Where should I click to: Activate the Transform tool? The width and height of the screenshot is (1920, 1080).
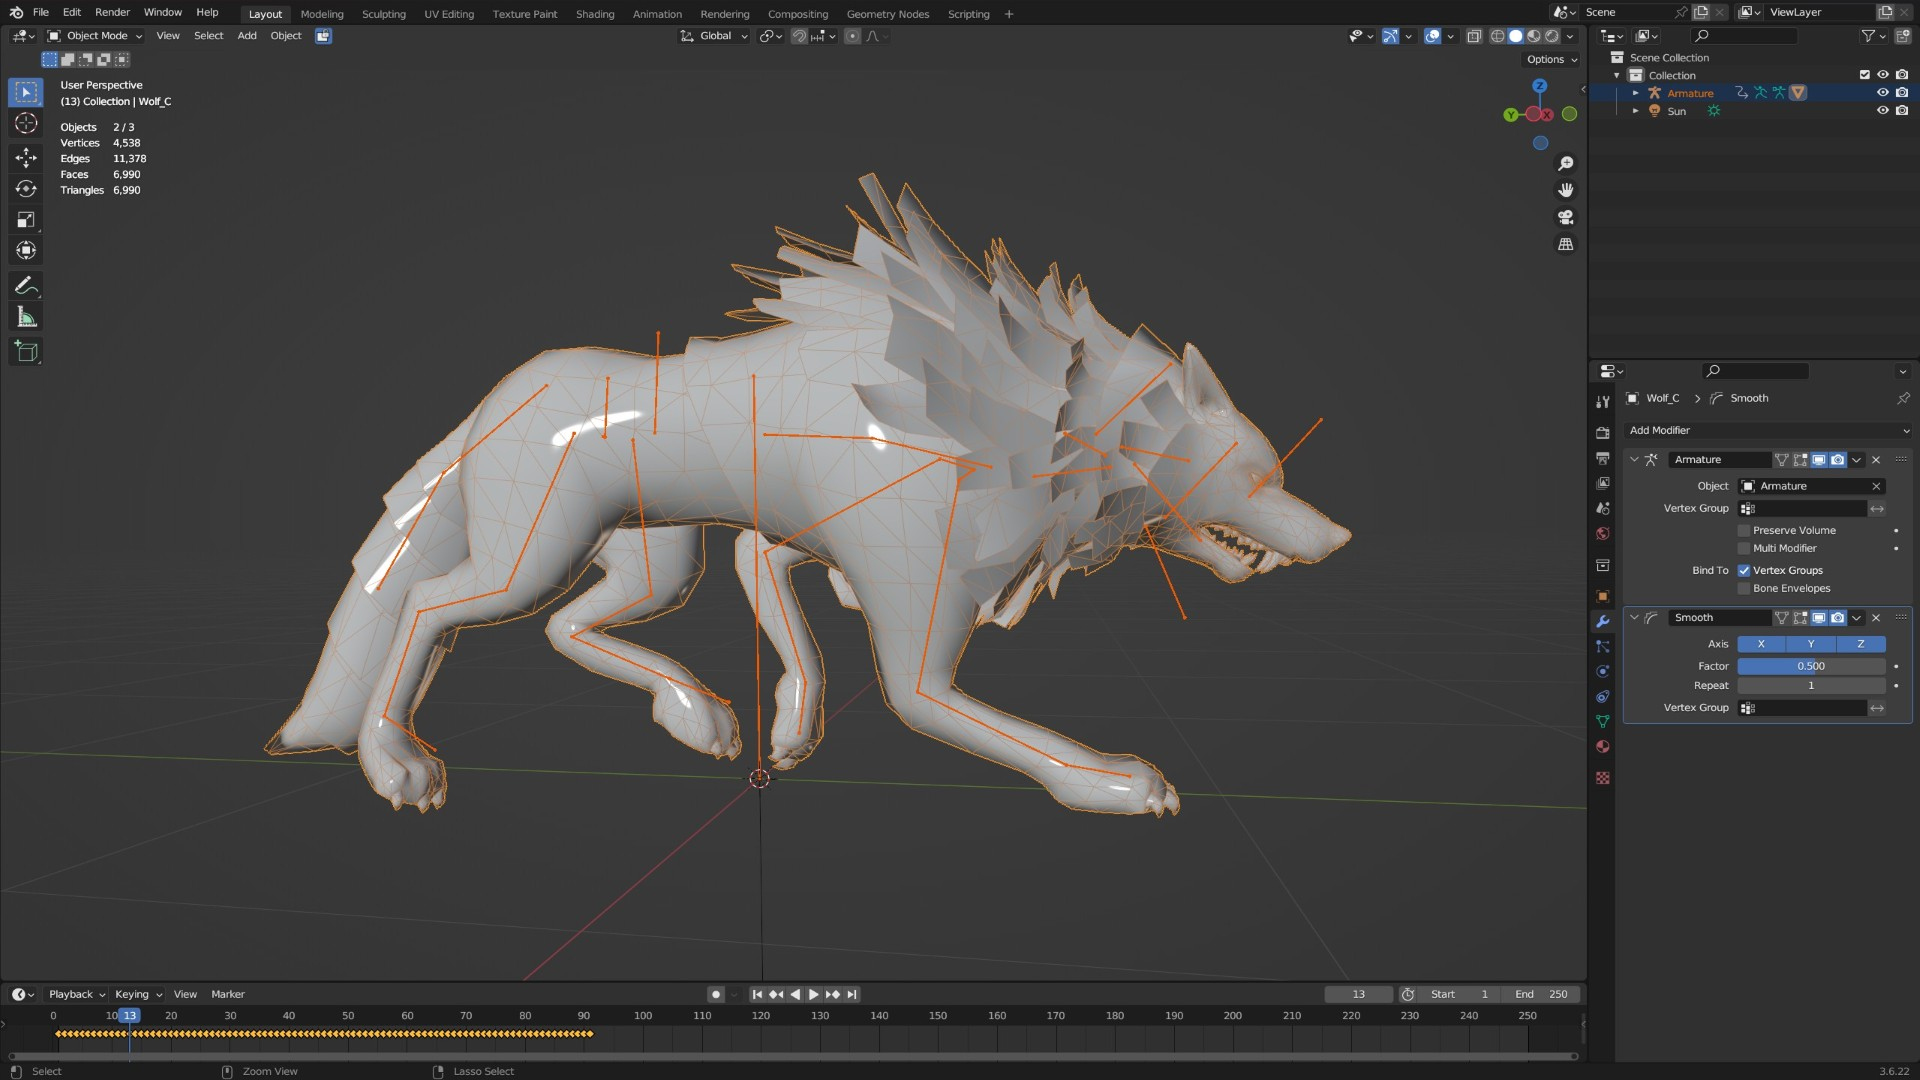[26, 250]
